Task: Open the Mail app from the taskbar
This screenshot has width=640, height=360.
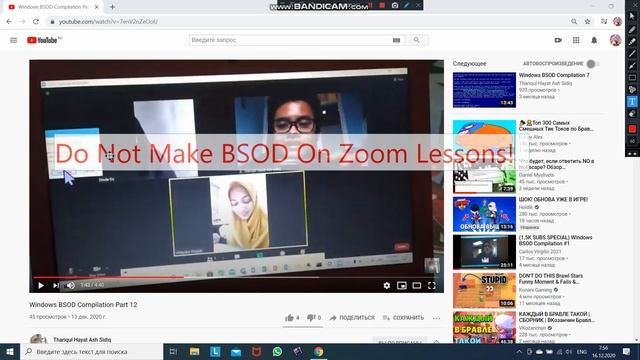Action: click(x=236, y=351)
